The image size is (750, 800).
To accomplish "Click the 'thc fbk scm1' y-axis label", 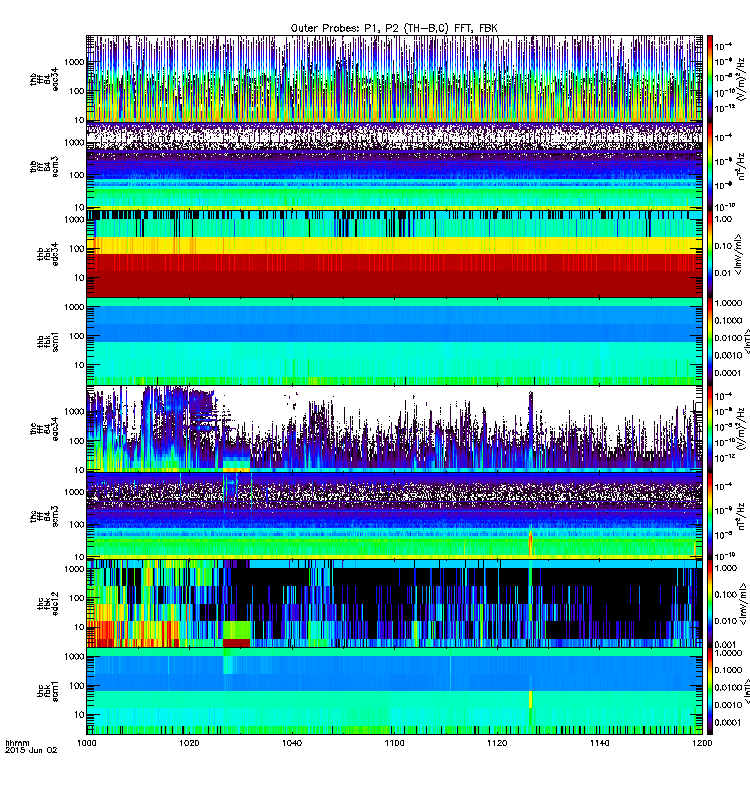I will (x=48, y=691).
